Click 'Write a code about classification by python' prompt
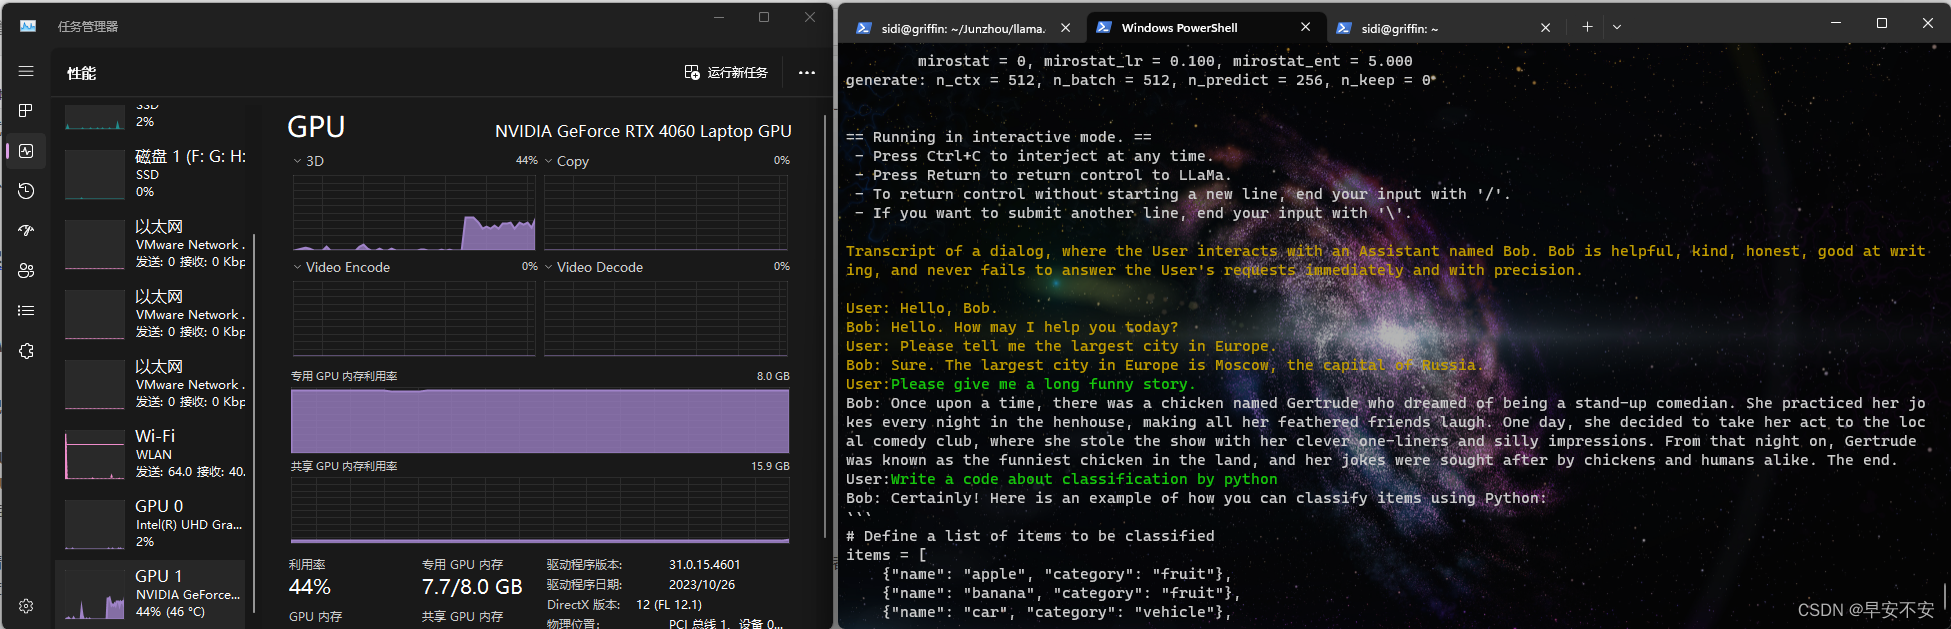 pos(1084,479)
